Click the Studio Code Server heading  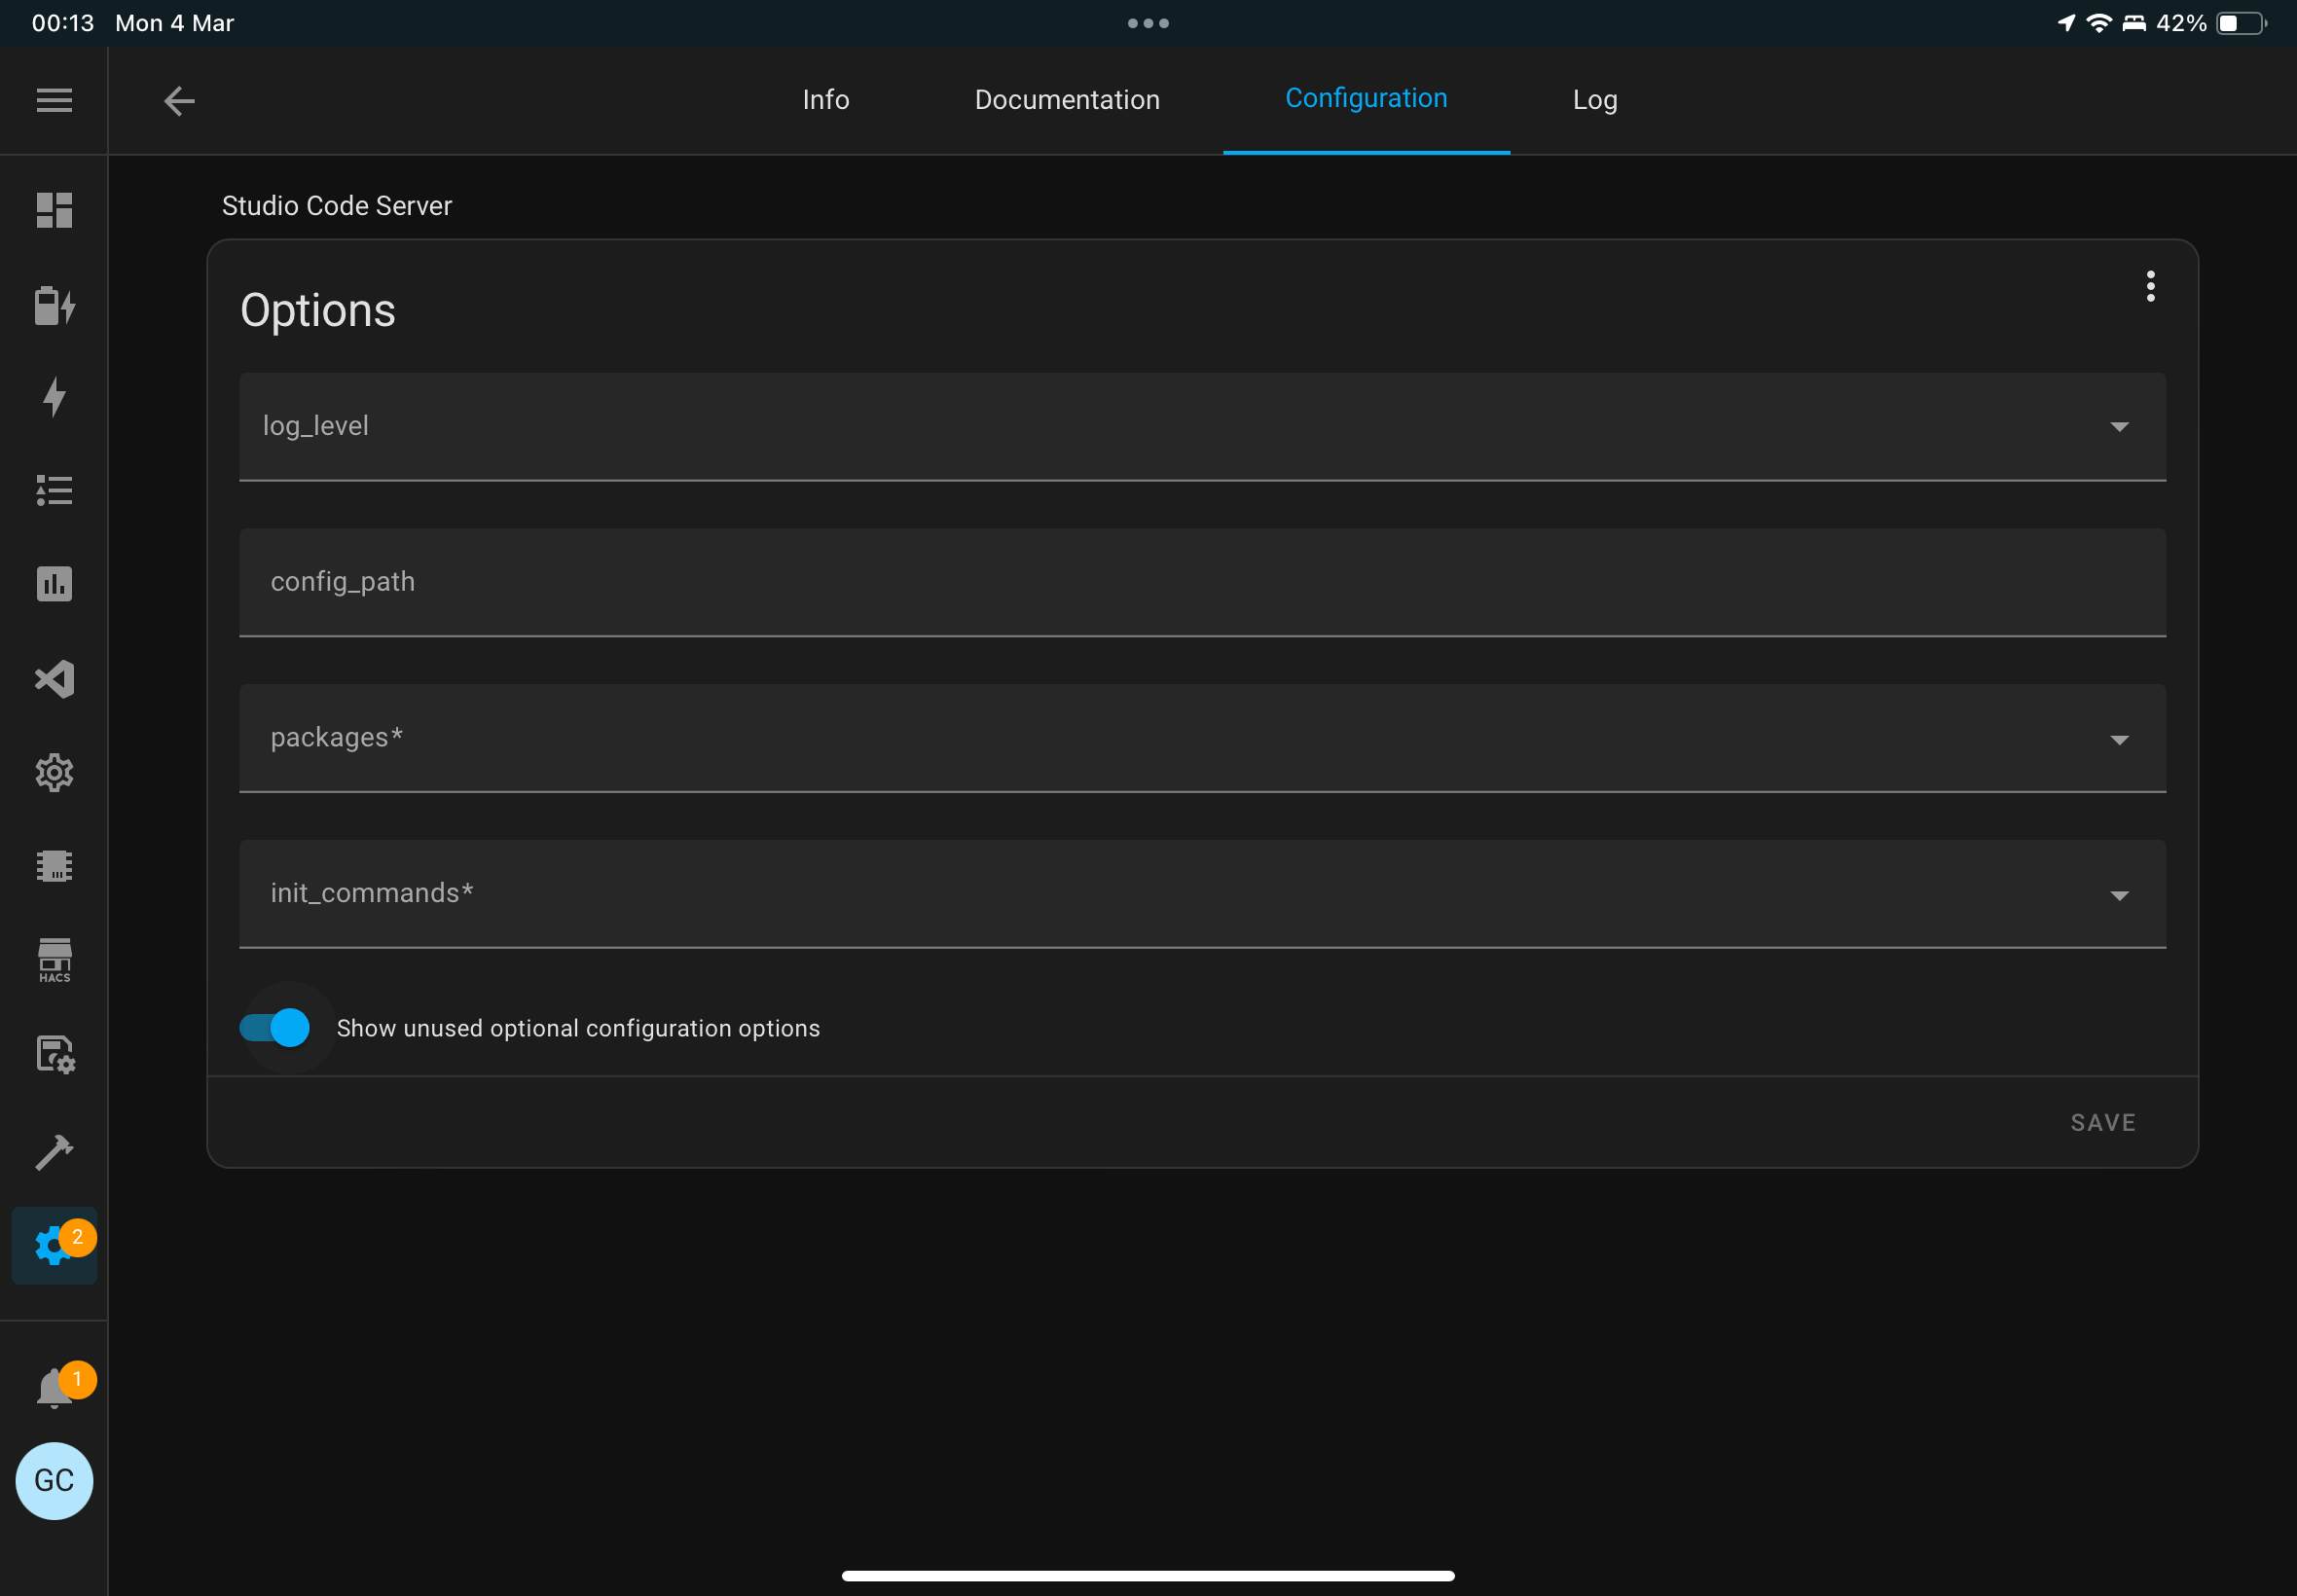click(337, 206)
